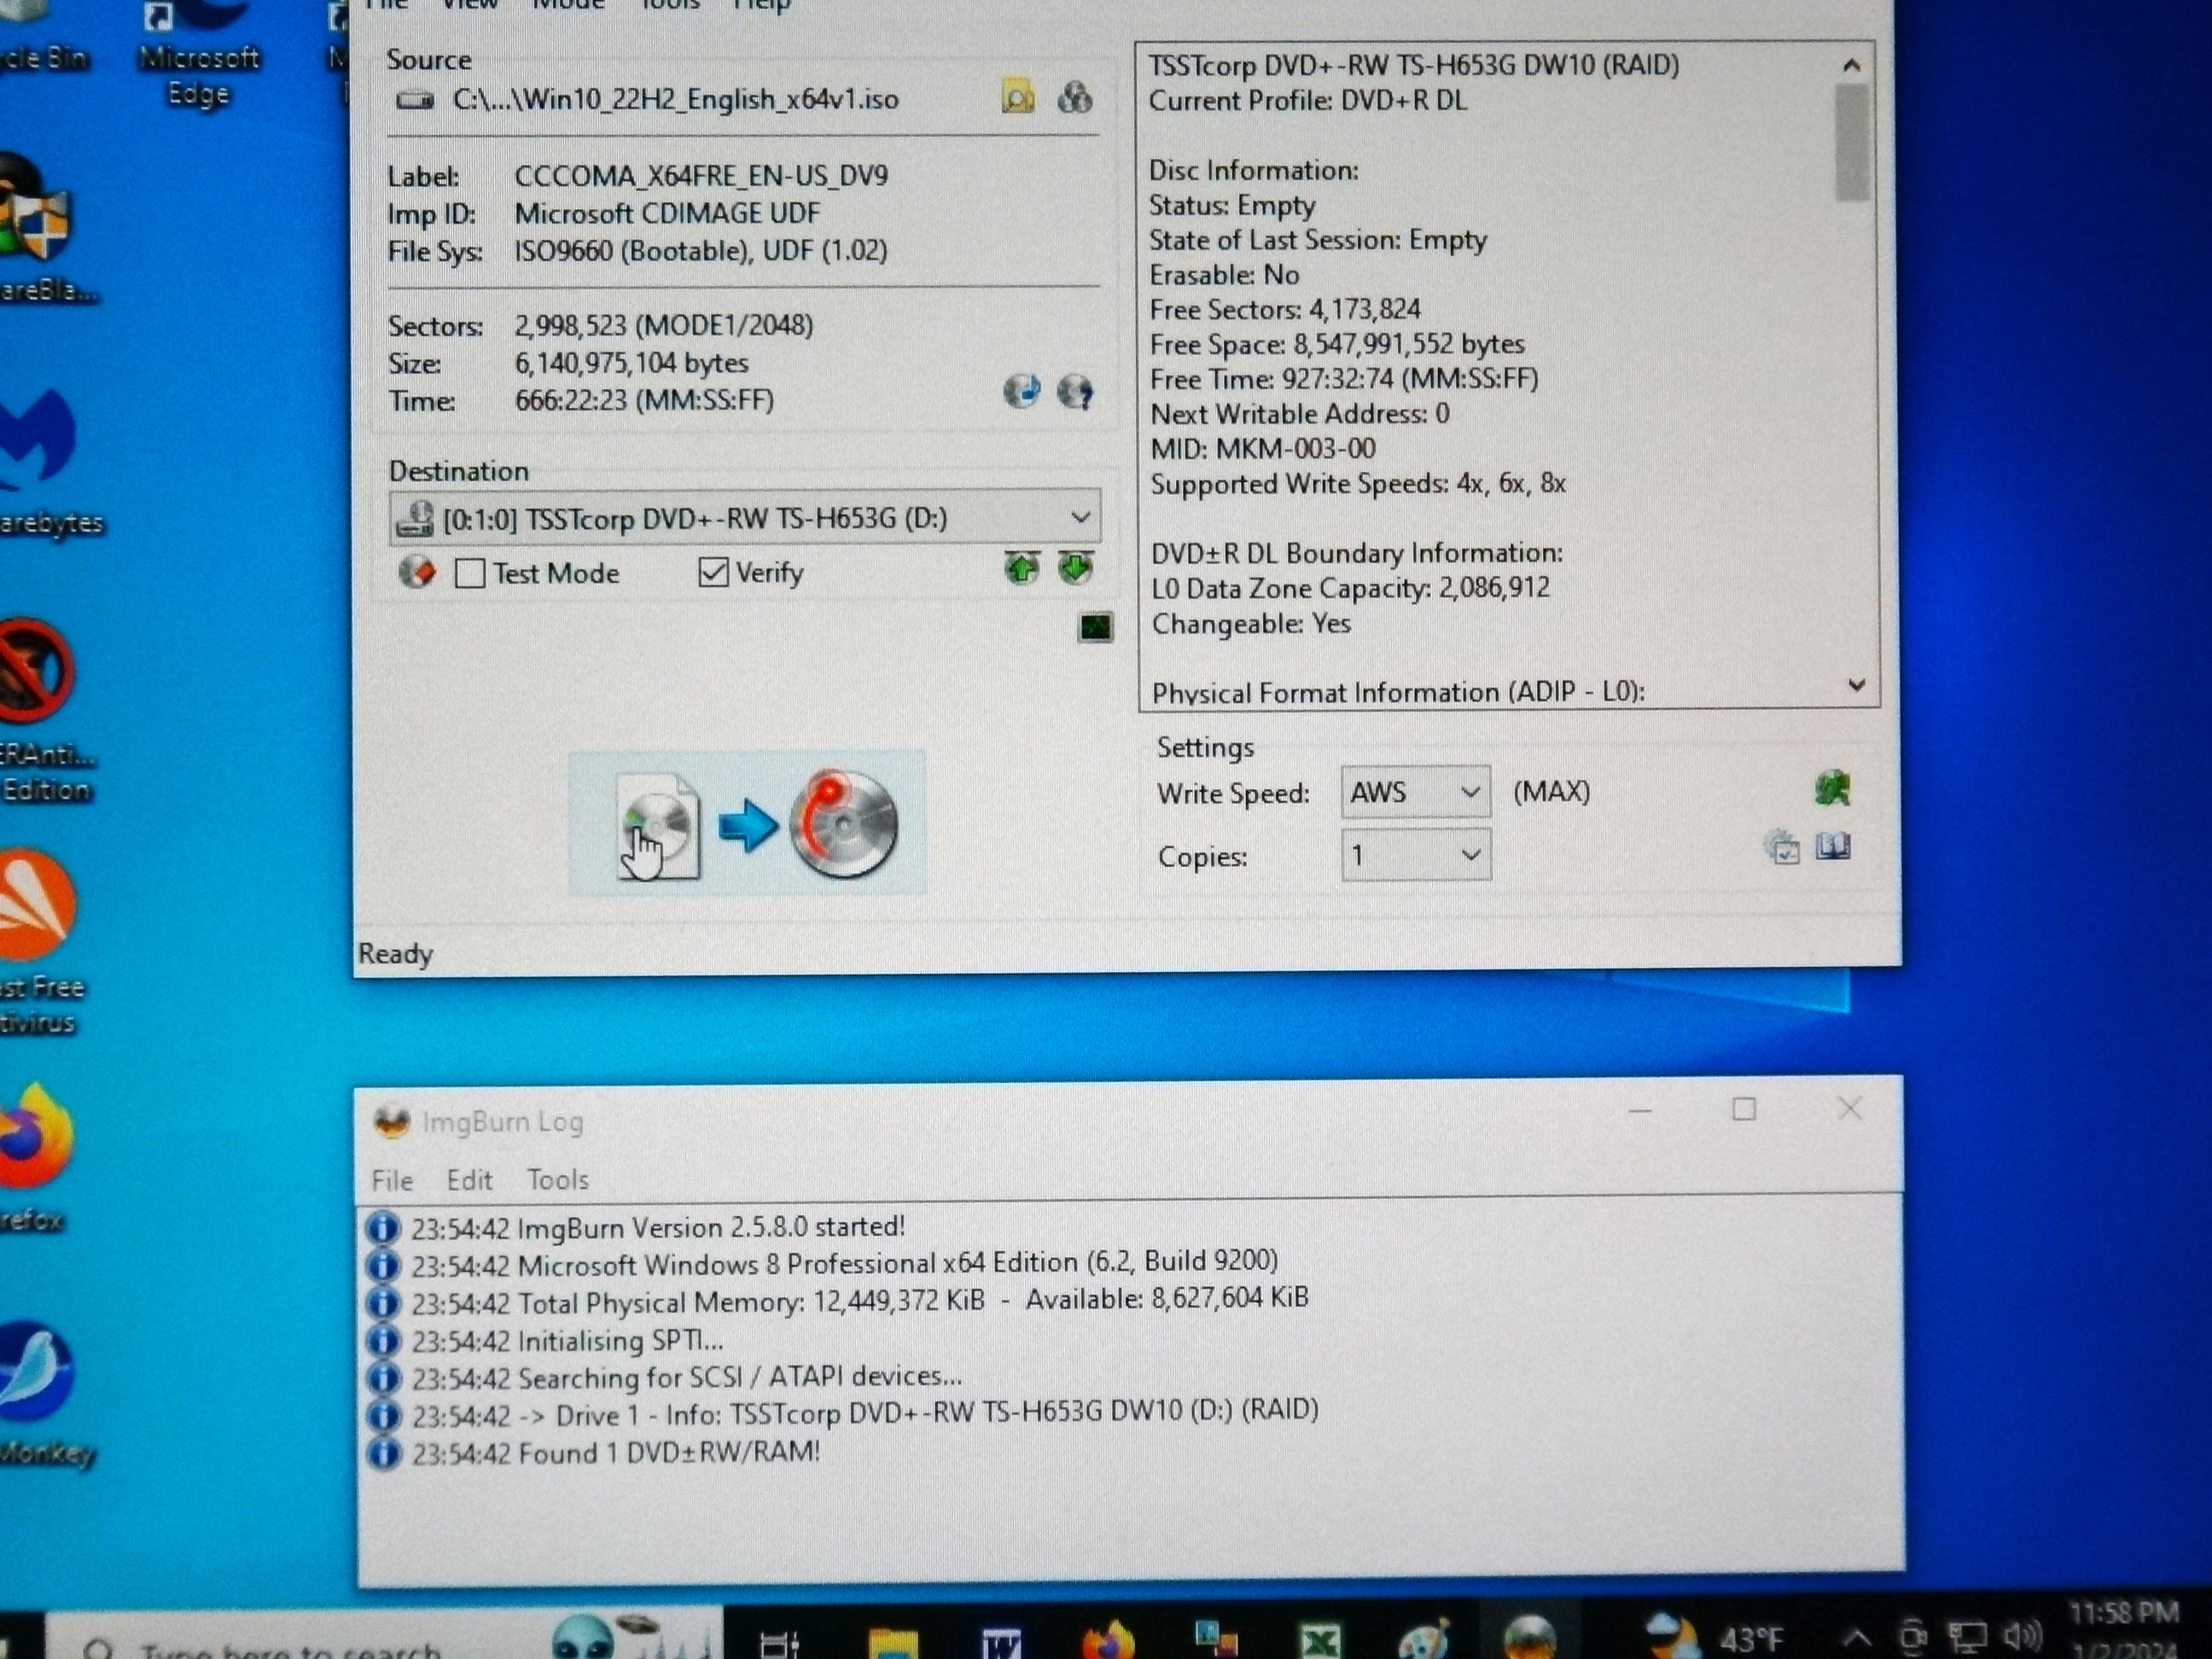
Task: Click the label value CCCOMA_X64FRE_EN-US_DV9
Action: (701, 176)
